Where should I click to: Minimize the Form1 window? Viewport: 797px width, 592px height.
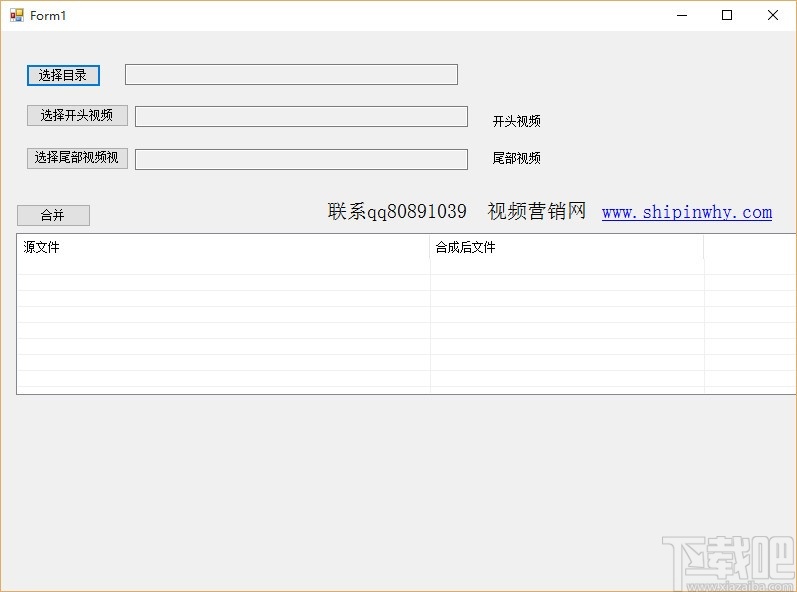pyautogui.click(x=682, y=15)
